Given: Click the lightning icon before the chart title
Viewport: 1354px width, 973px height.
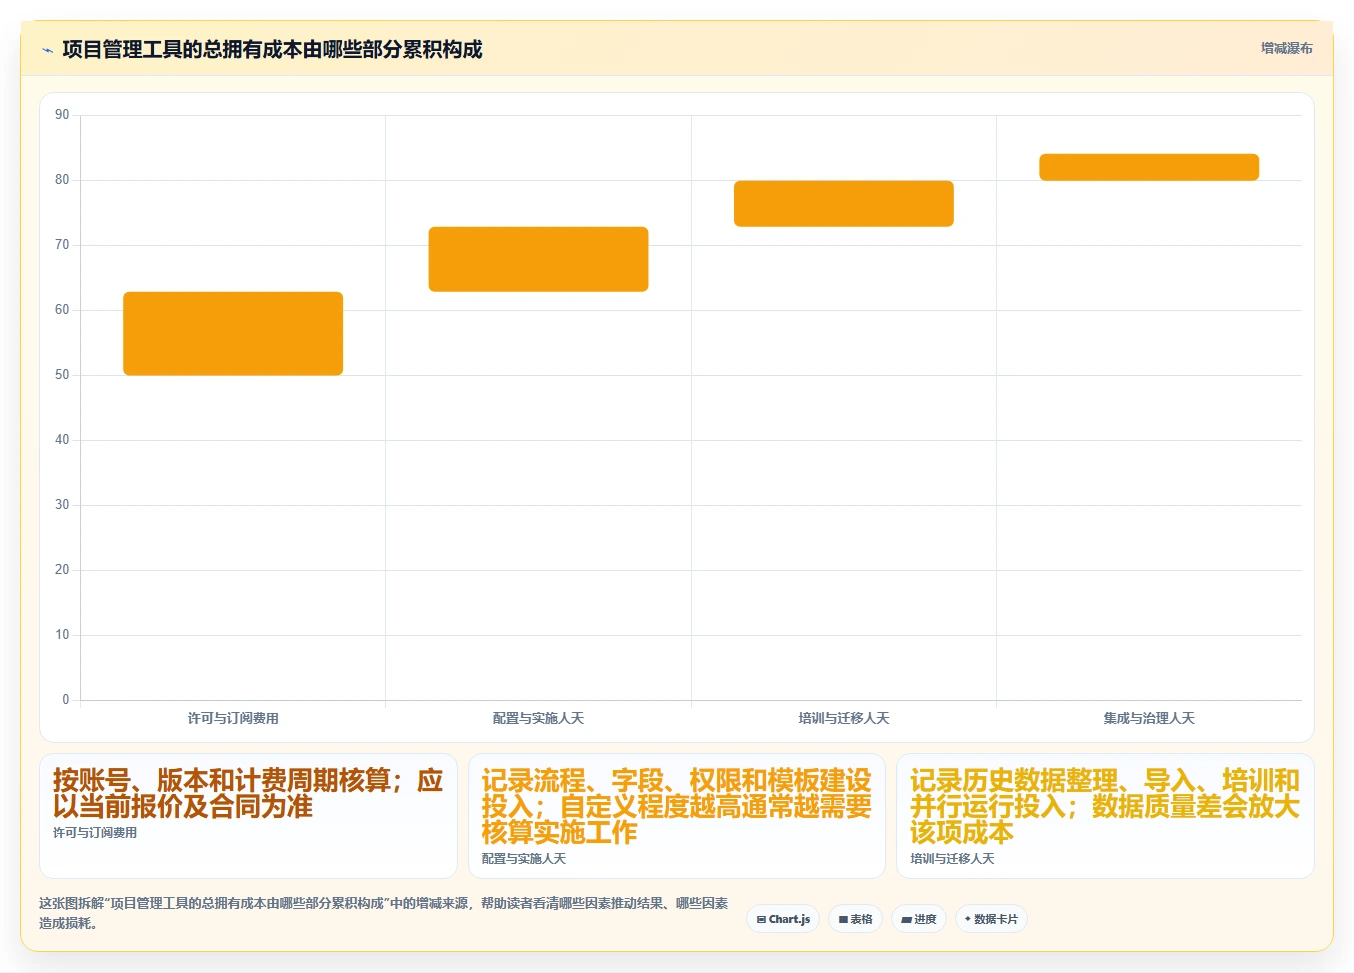Looking at the screenshot, I should [x=47, y=50].
